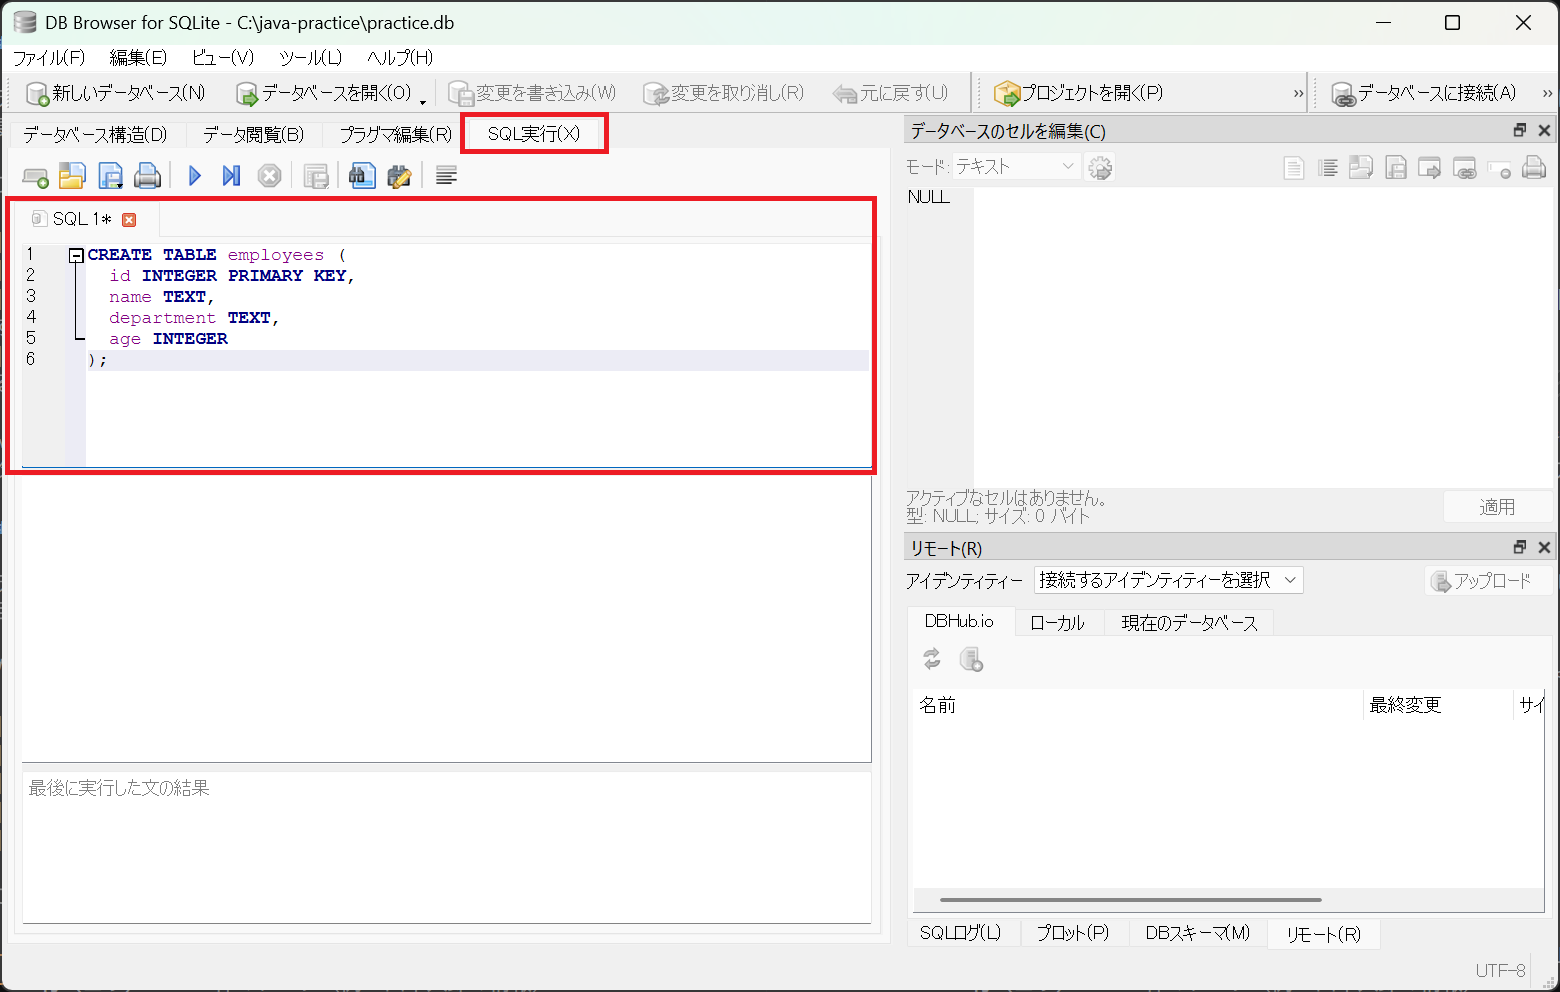Click the 最終変更 column header
Image resolution: width=1560 pixels, height=992 pixels.
tap(1438, 705)
